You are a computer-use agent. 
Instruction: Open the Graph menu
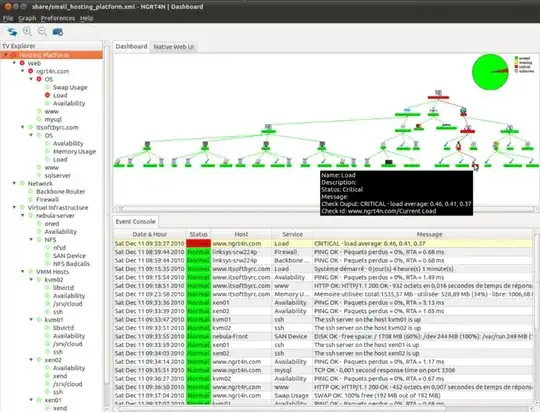(27, 18)
